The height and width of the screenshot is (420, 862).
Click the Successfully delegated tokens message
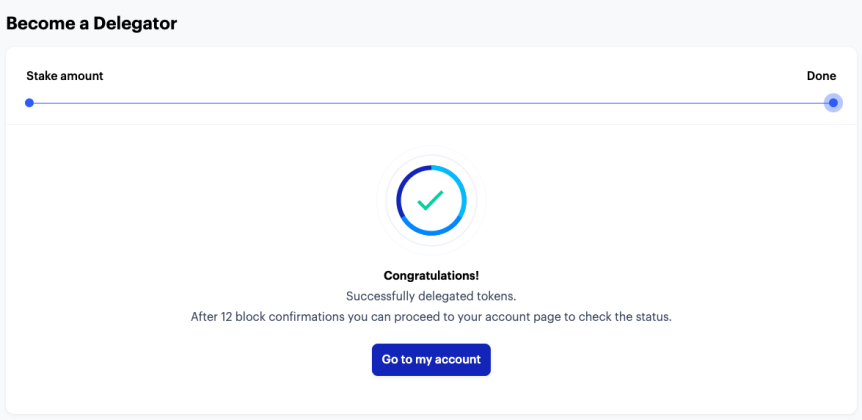click(431, 296)
